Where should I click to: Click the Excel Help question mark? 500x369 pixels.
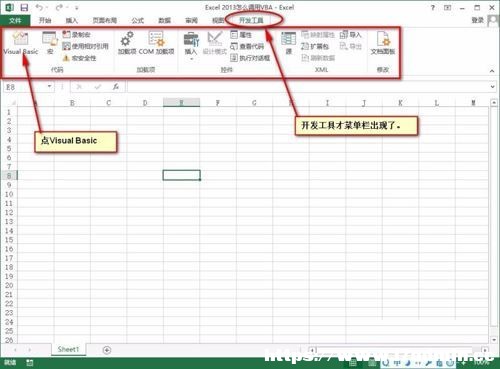[x=433, y=7]
